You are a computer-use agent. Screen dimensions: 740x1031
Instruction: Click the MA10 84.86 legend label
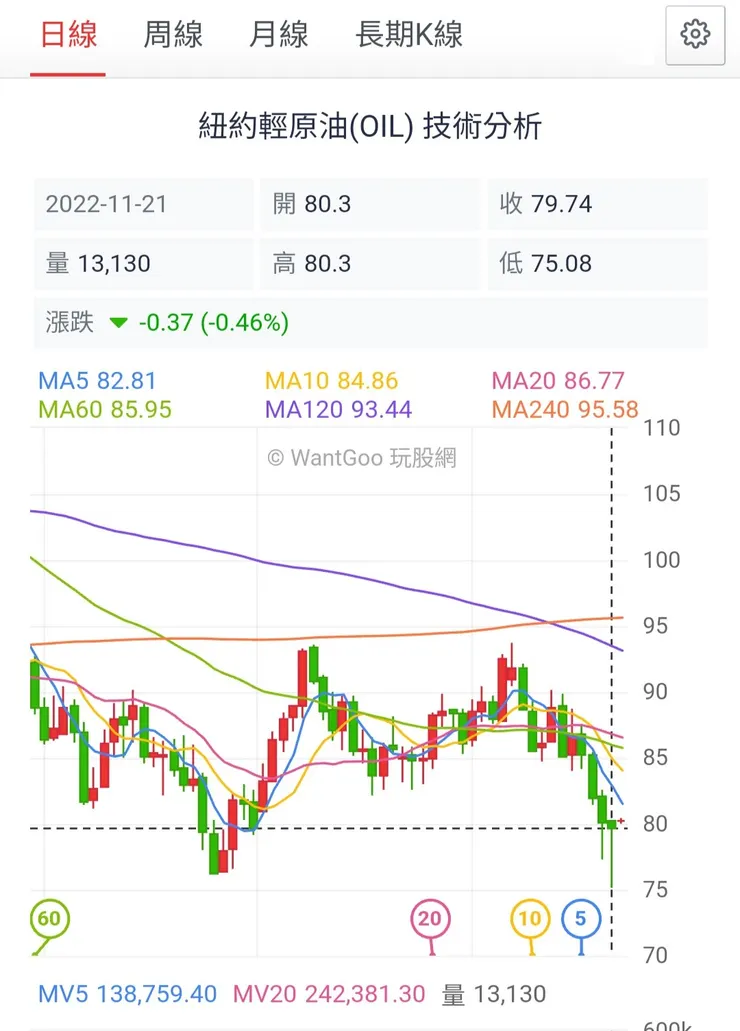(x=331, y=381)
